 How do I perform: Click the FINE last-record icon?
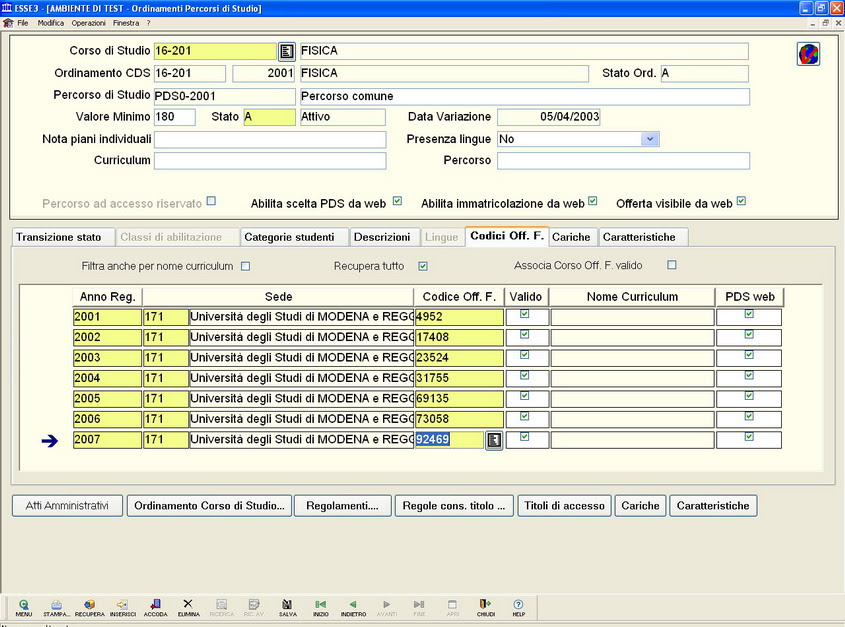click(x=419, y=608)
